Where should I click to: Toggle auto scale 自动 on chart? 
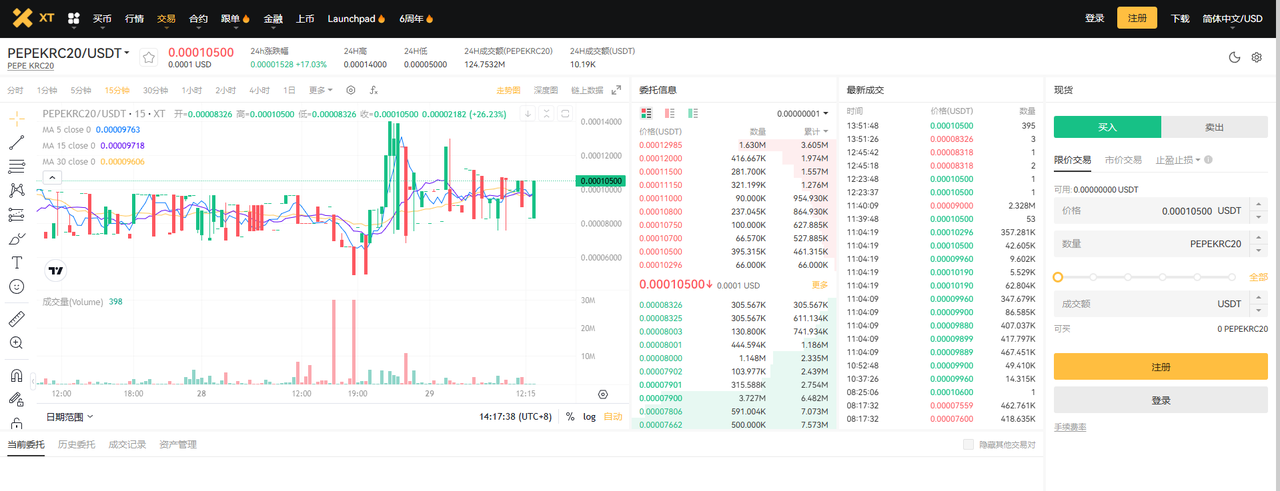click(x=613, y=416)
